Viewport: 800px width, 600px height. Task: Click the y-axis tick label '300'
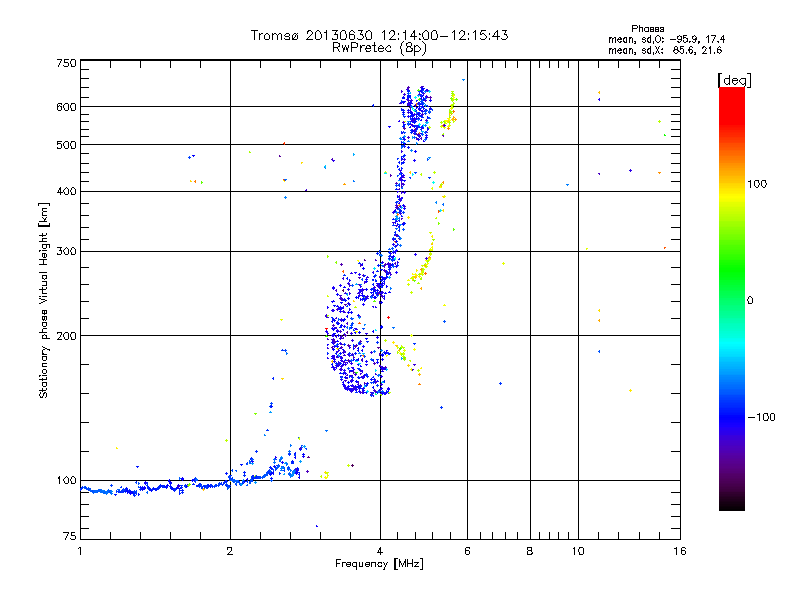[66, 251]
